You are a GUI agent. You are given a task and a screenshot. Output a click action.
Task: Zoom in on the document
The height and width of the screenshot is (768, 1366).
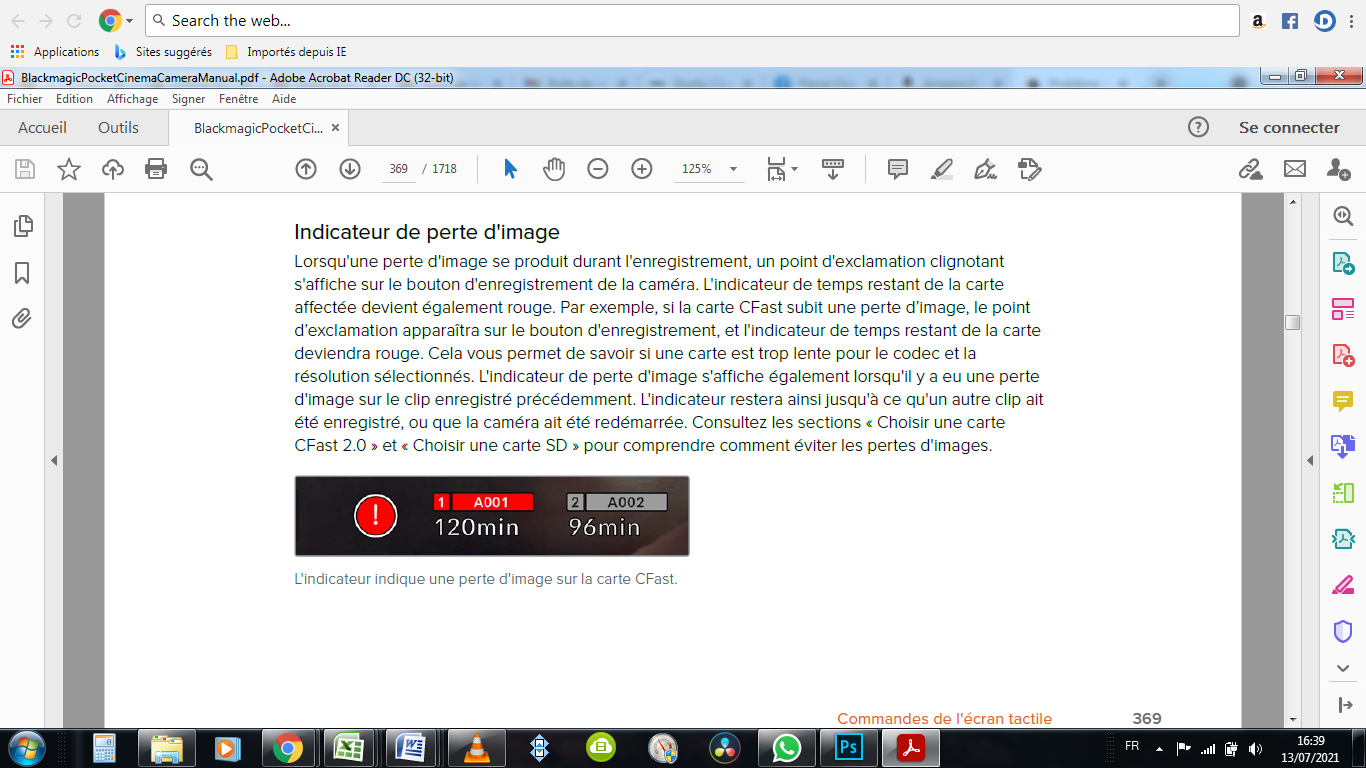click(x=642, y=169)
